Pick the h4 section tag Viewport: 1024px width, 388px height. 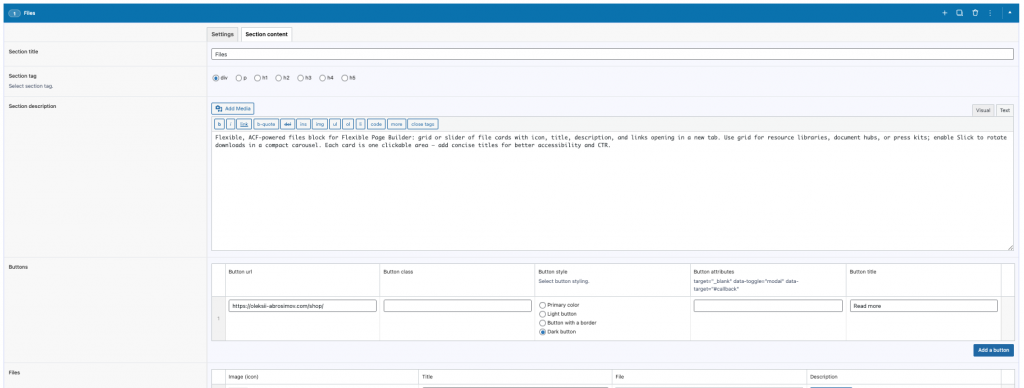pos(323,78)
